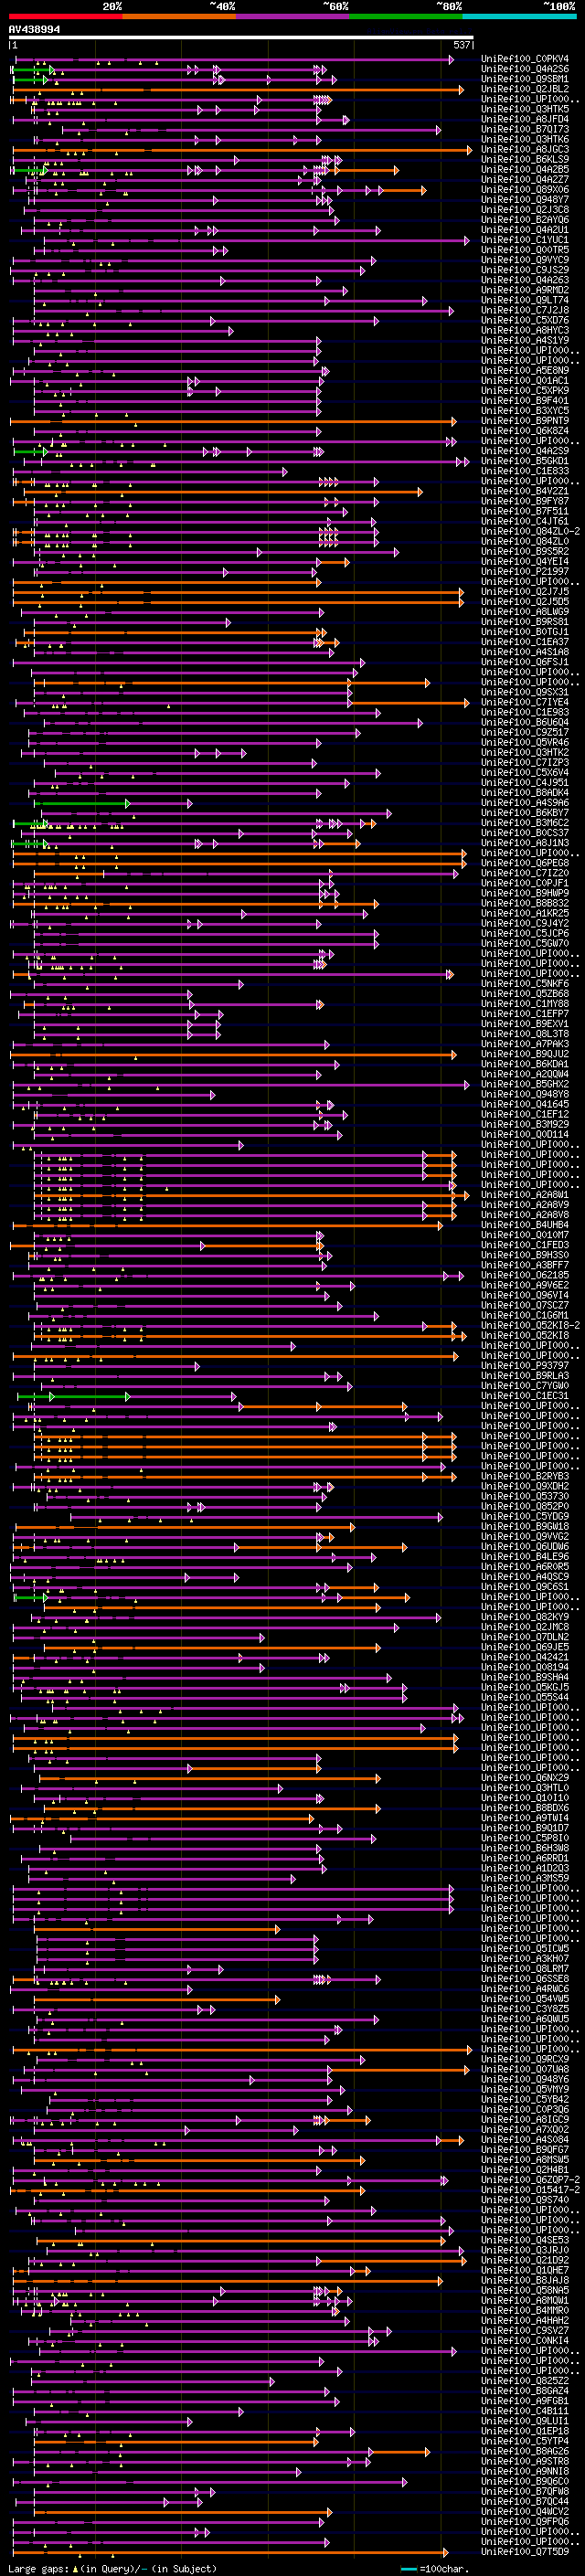This screenshot has width=585, height=2576.
Task: Select hit UniRef100_B4UHB4
Action: point(525,1224)
